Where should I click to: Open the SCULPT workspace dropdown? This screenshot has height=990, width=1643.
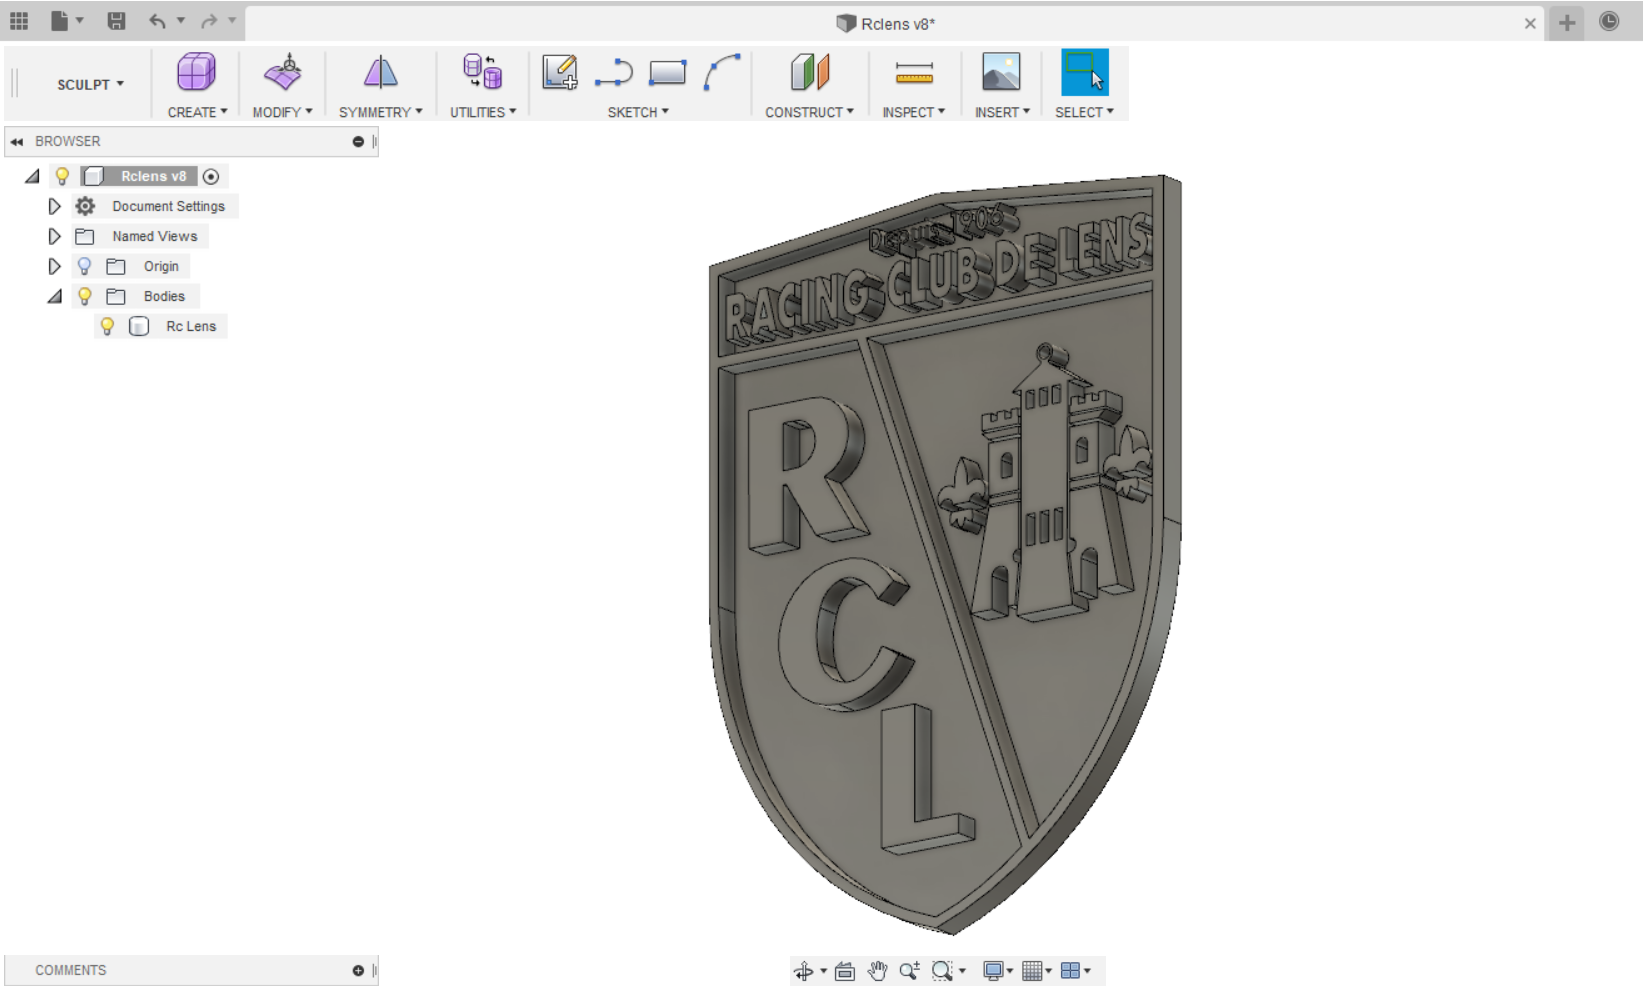(90, 85)
